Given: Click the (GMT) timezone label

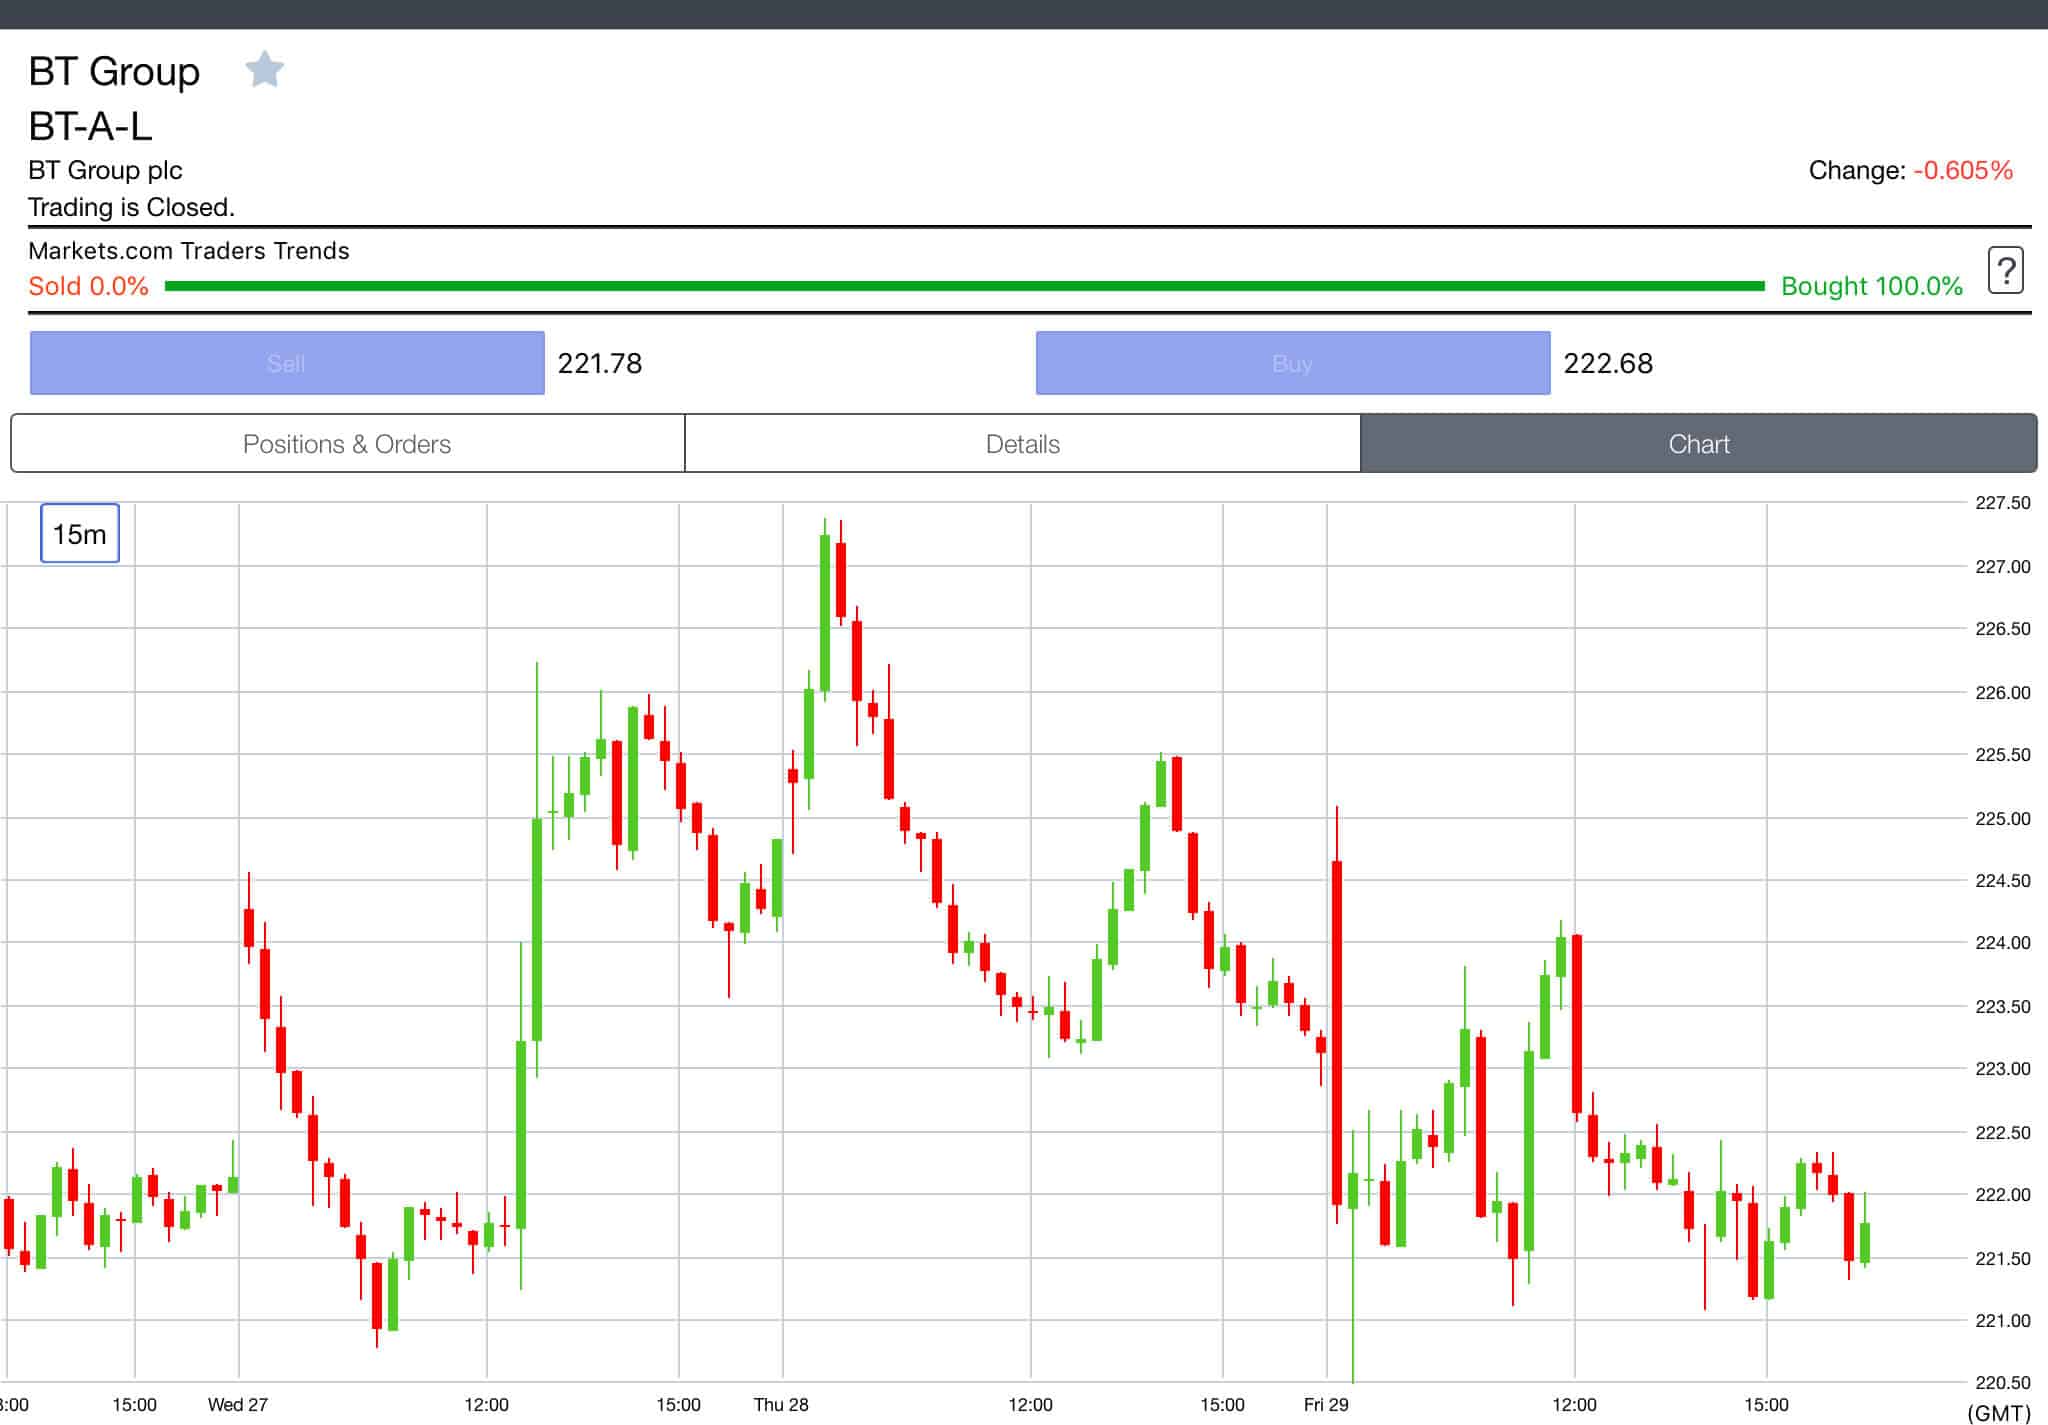Looking at the screenshot, I should (x=2000, y=1413).
